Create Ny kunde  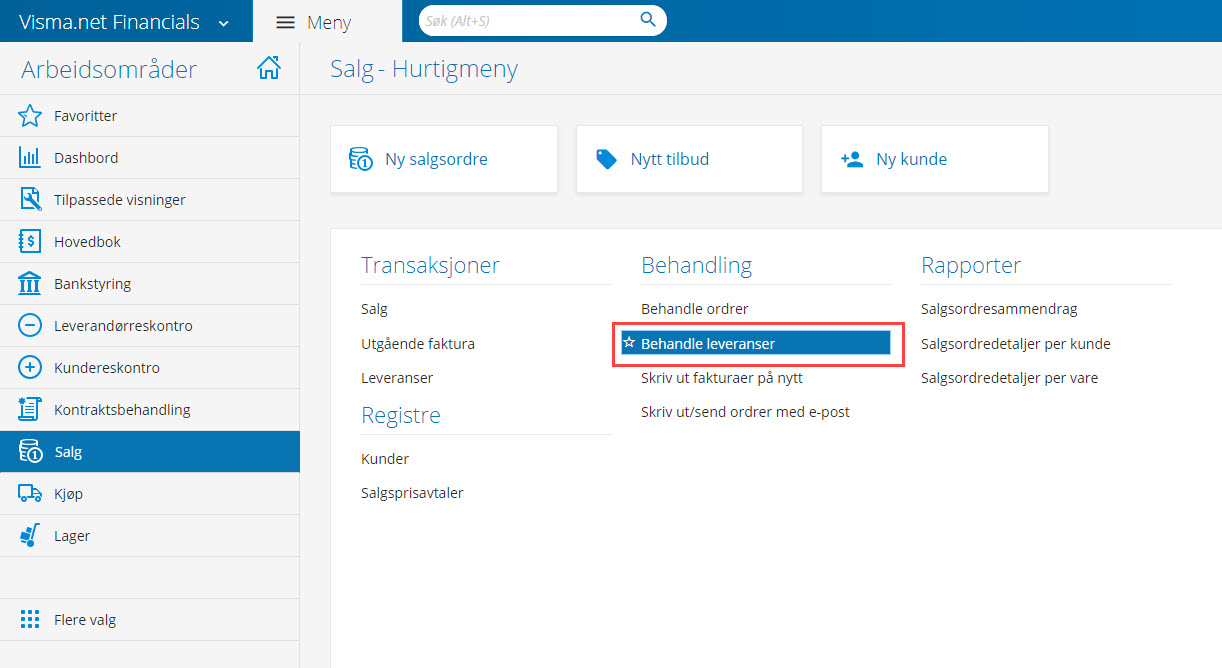tap(935, 159)
